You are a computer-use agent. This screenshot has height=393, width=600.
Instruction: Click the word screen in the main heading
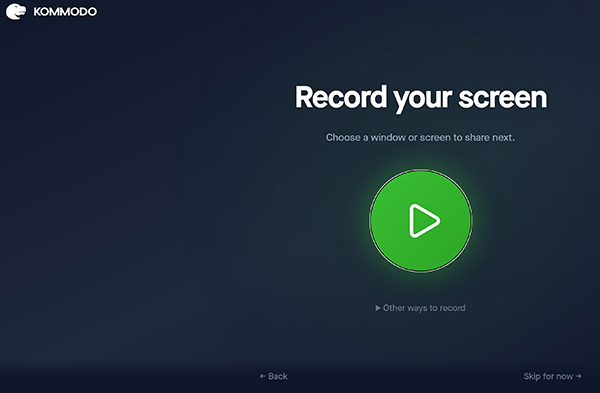click(503, 98)
